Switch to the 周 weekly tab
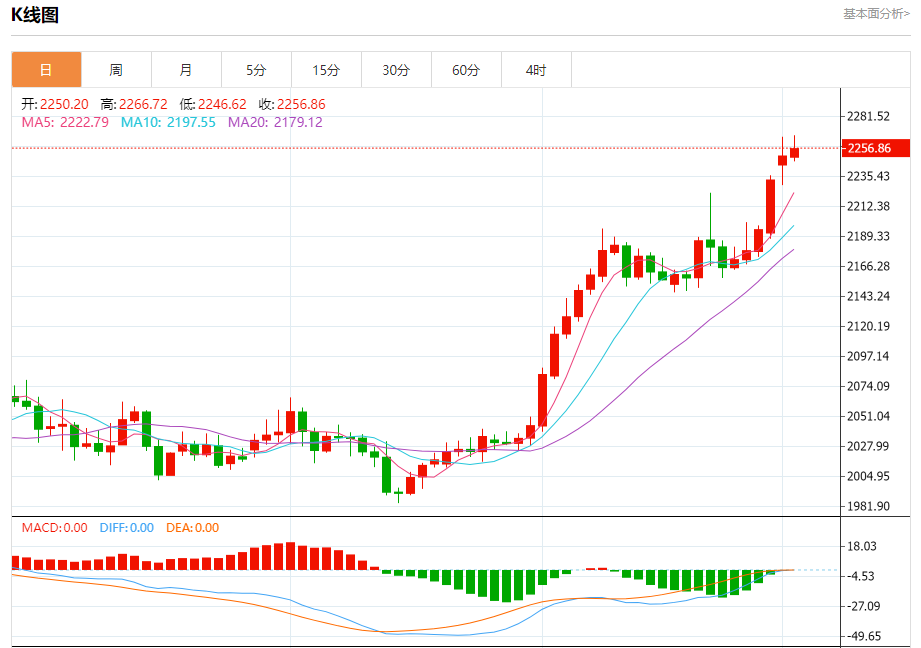 116,70
